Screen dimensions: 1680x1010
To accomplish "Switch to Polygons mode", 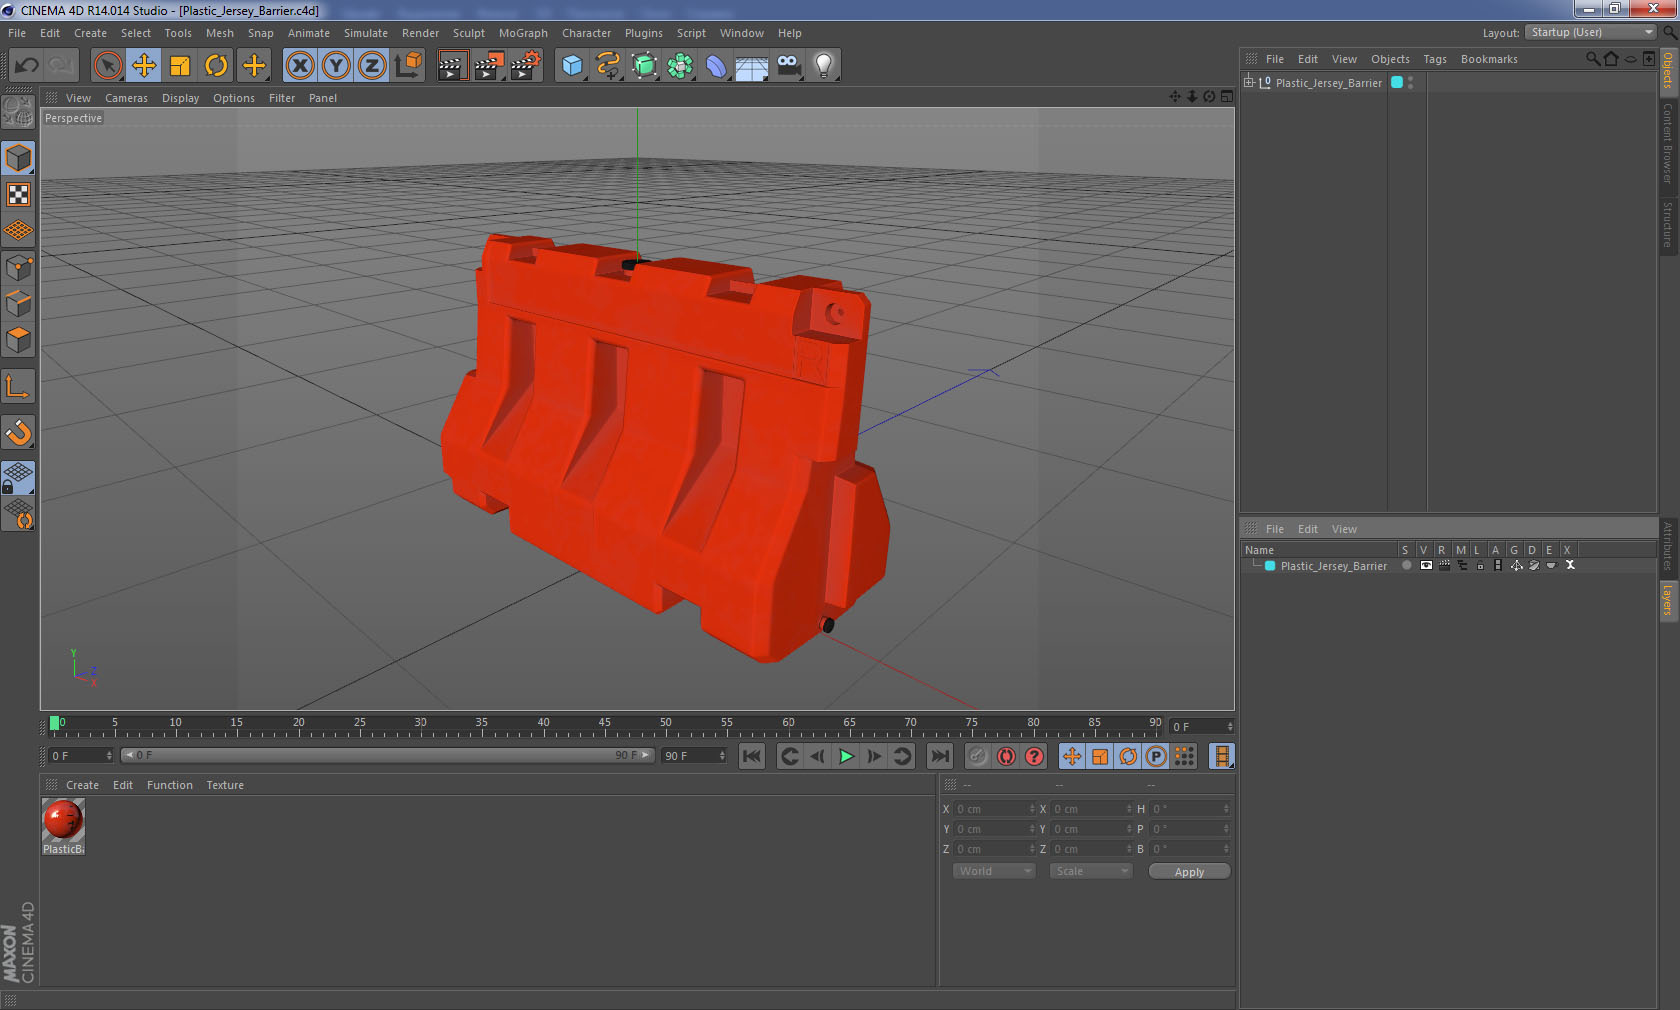I will (18, 340).
